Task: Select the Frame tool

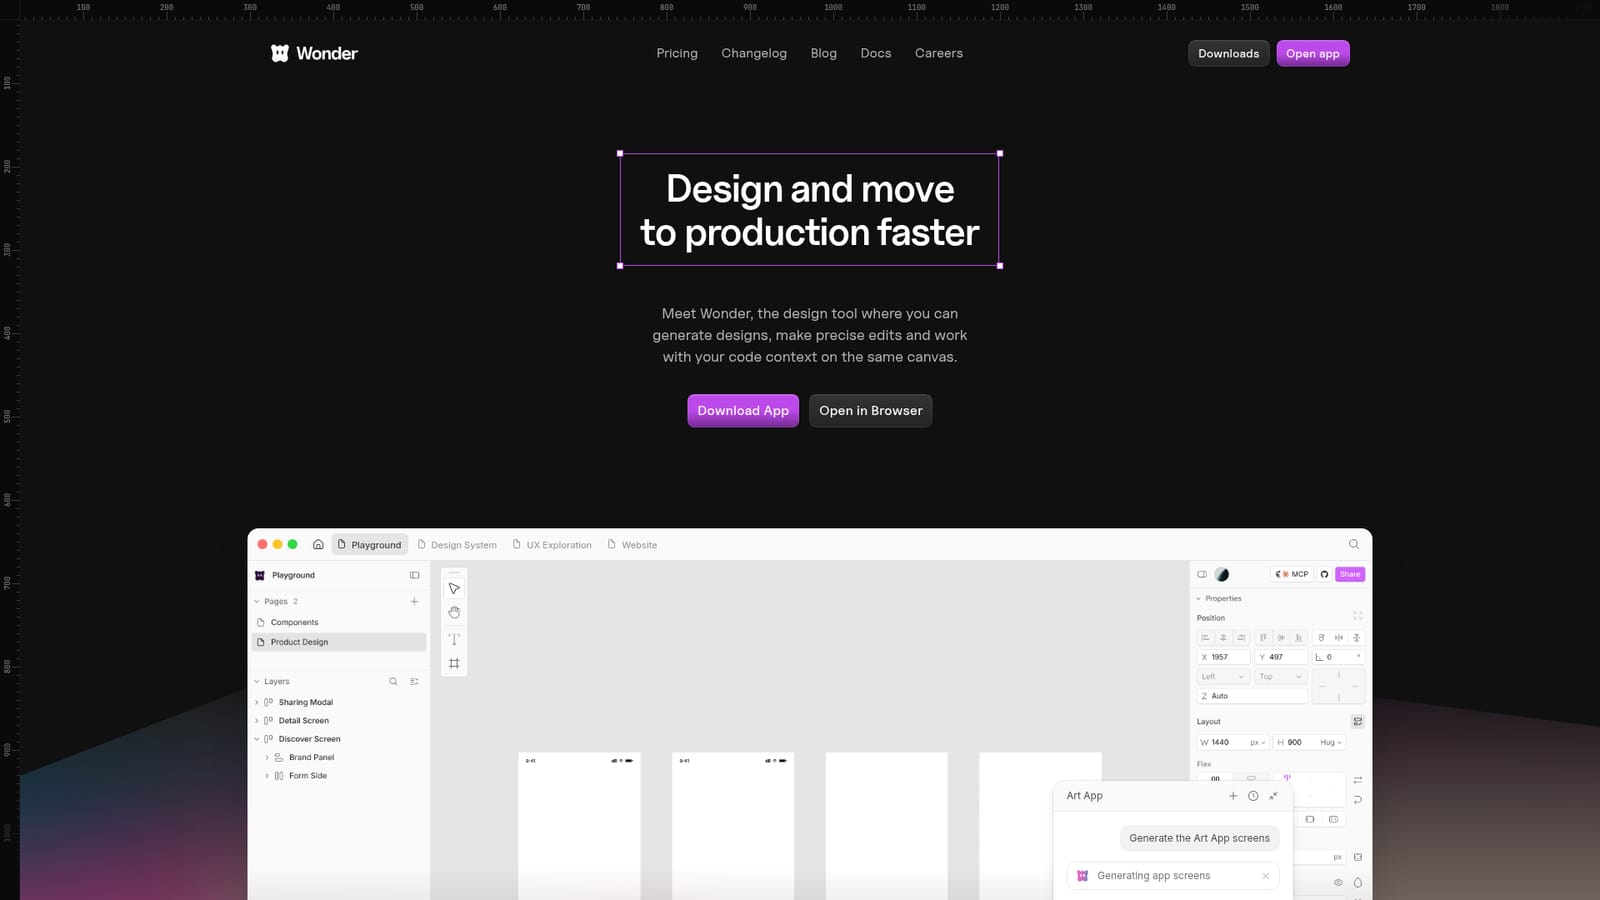Action: click(454, 663)
